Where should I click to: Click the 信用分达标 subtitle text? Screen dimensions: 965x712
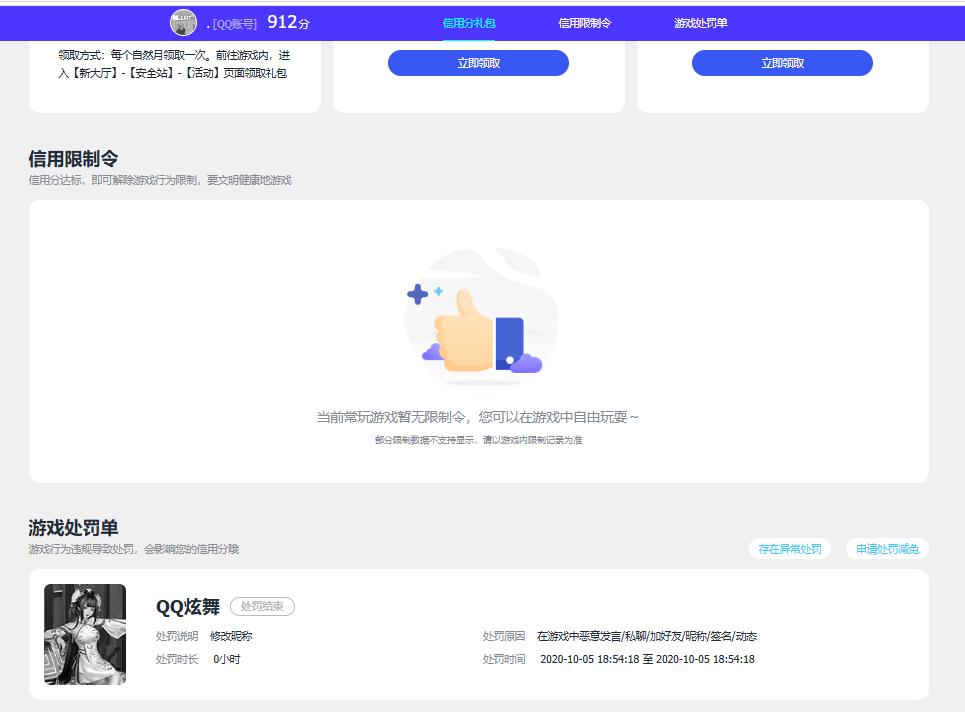click(160, 180)
